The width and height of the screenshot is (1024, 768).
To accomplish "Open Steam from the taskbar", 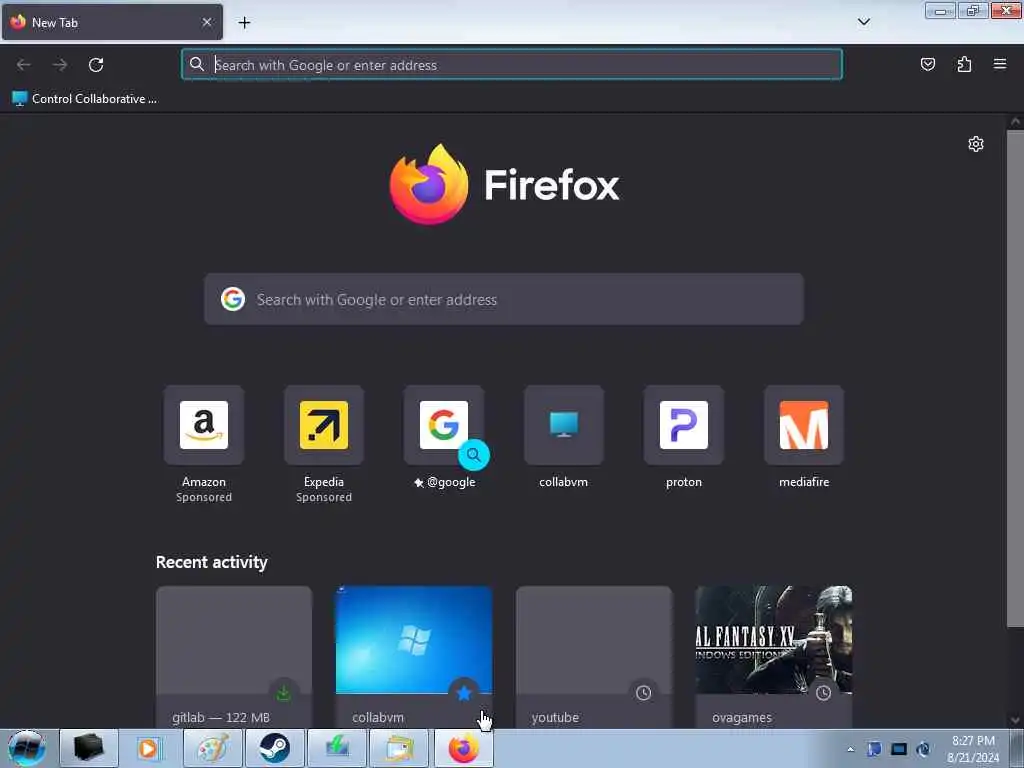I will click(275, 748).
